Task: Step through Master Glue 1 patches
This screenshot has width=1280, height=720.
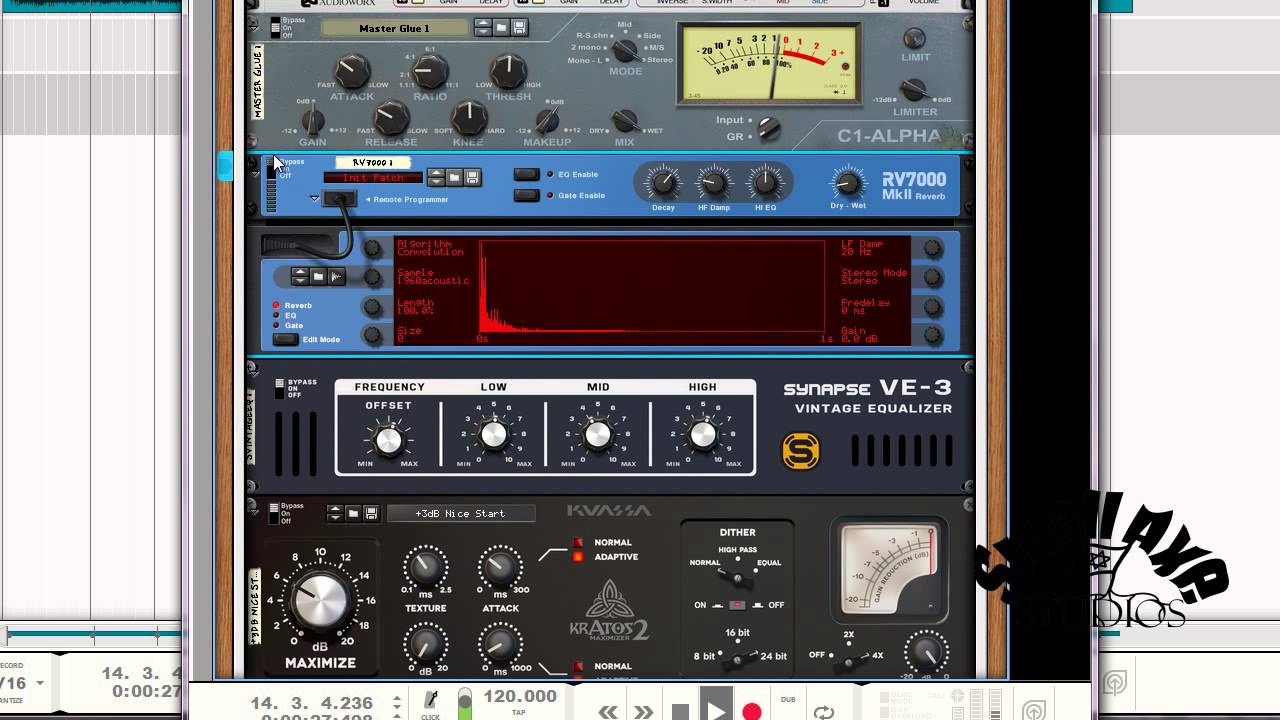Action: (x=483, y=28)
